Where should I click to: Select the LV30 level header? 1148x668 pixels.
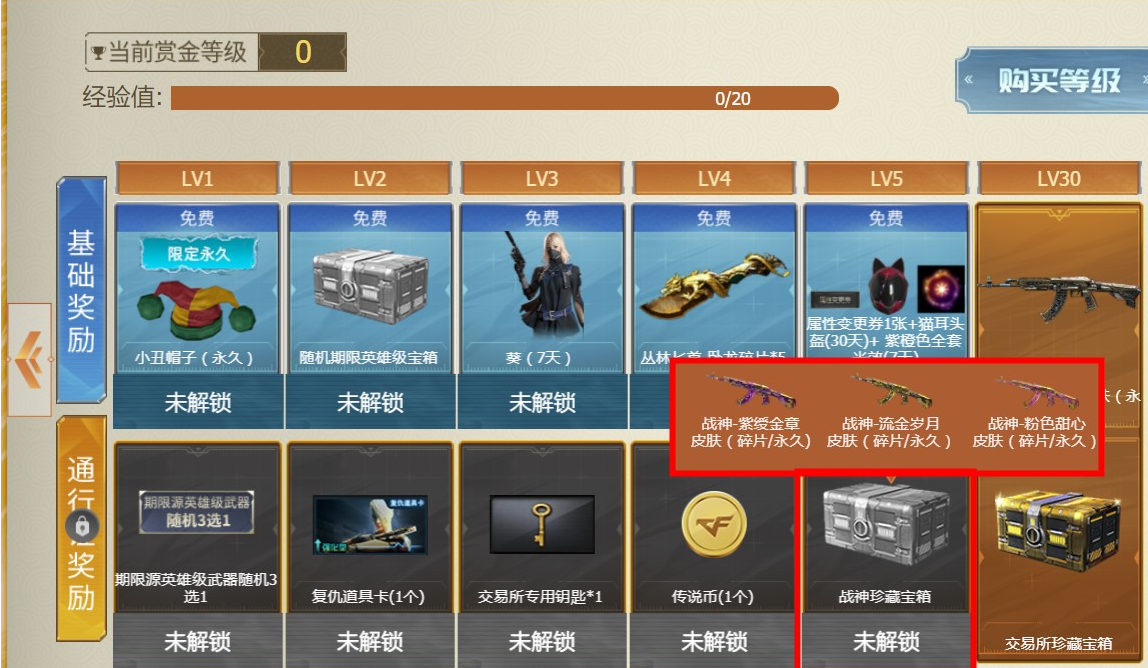1059,178
